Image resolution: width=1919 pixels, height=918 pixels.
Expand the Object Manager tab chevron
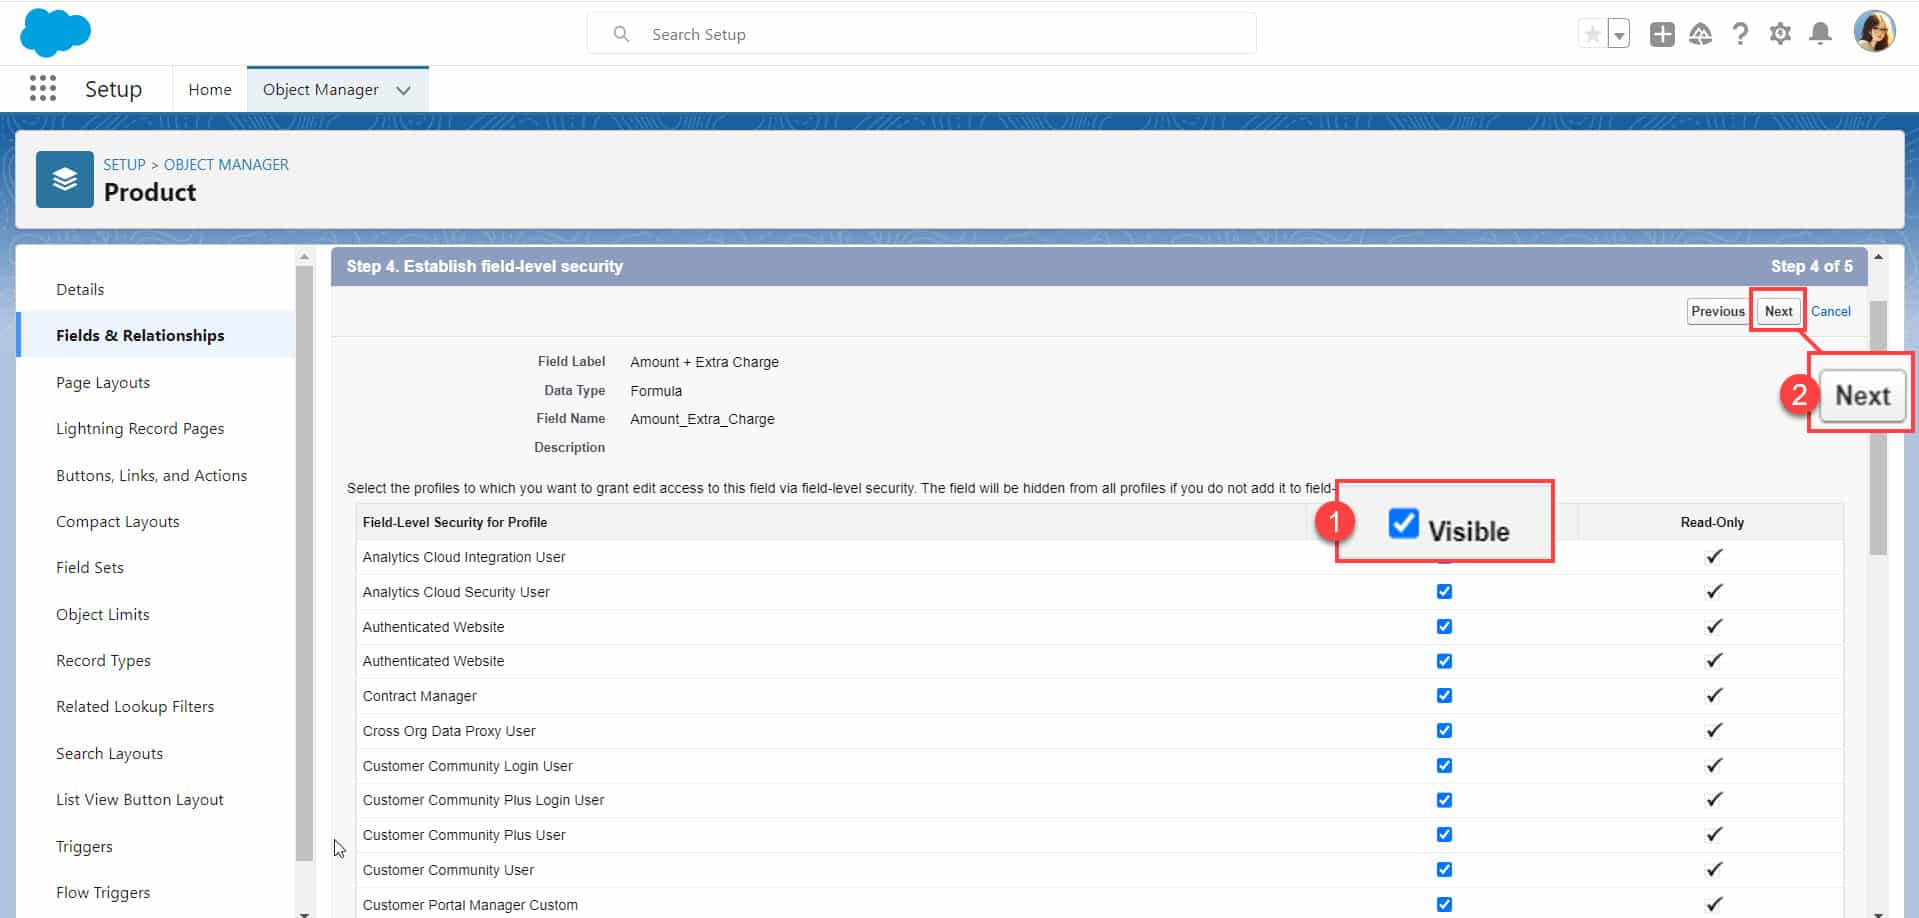(x=403, y=90)
